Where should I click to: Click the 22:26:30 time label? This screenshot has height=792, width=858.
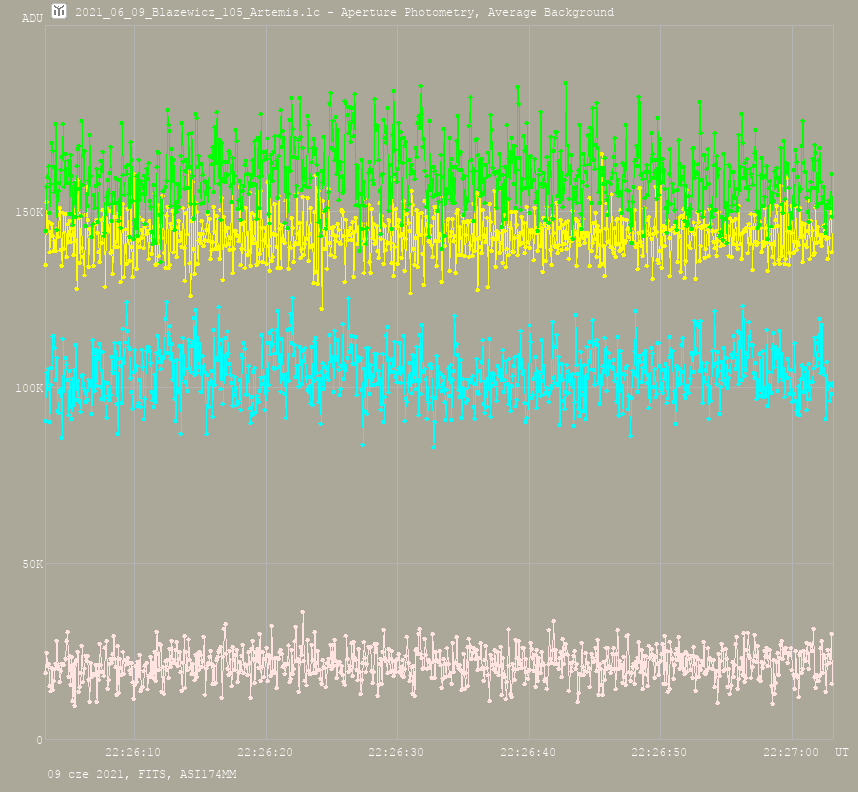pyautogui.click(x=396, y=752)
